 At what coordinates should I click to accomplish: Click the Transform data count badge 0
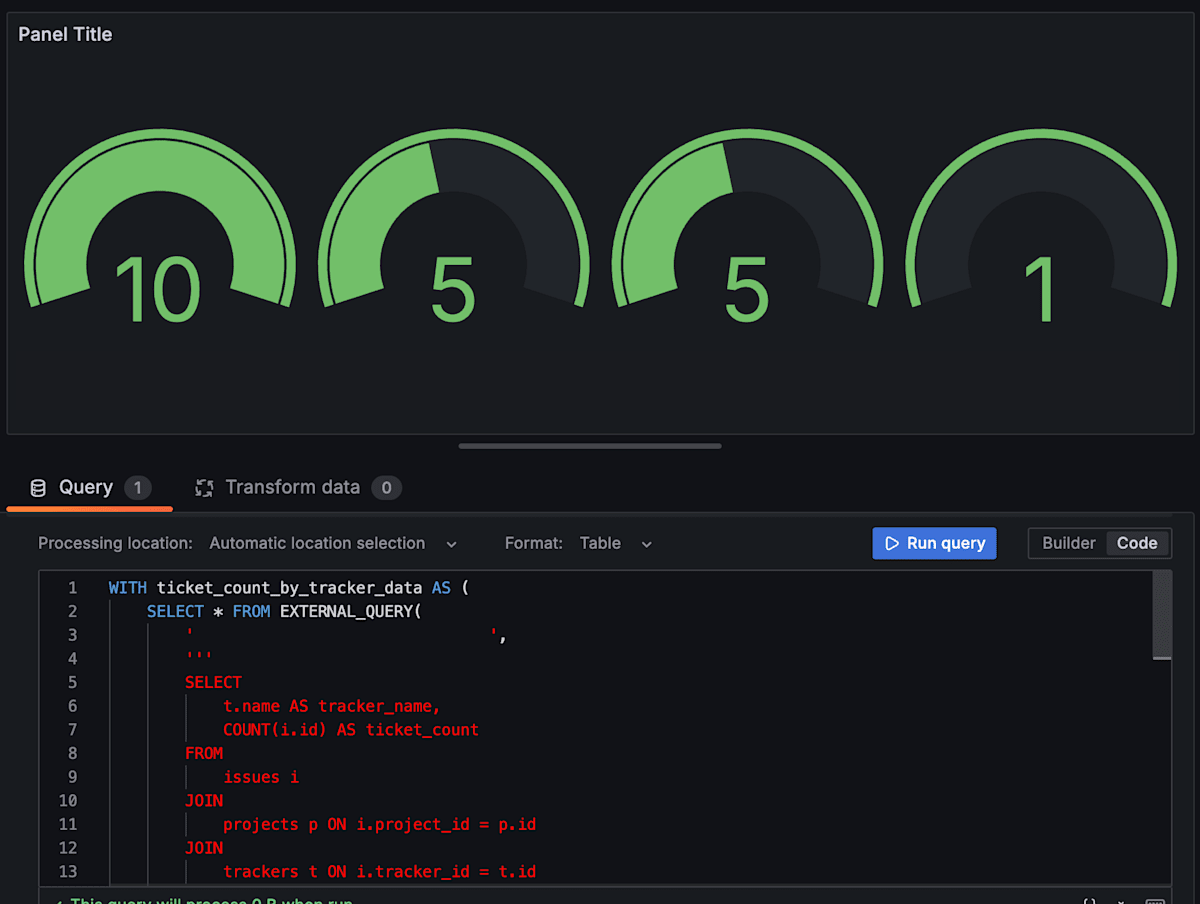click(386, 488)
